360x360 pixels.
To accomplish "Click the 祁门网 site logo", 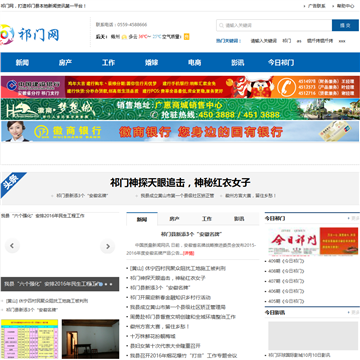I will [x=30, y=35].
